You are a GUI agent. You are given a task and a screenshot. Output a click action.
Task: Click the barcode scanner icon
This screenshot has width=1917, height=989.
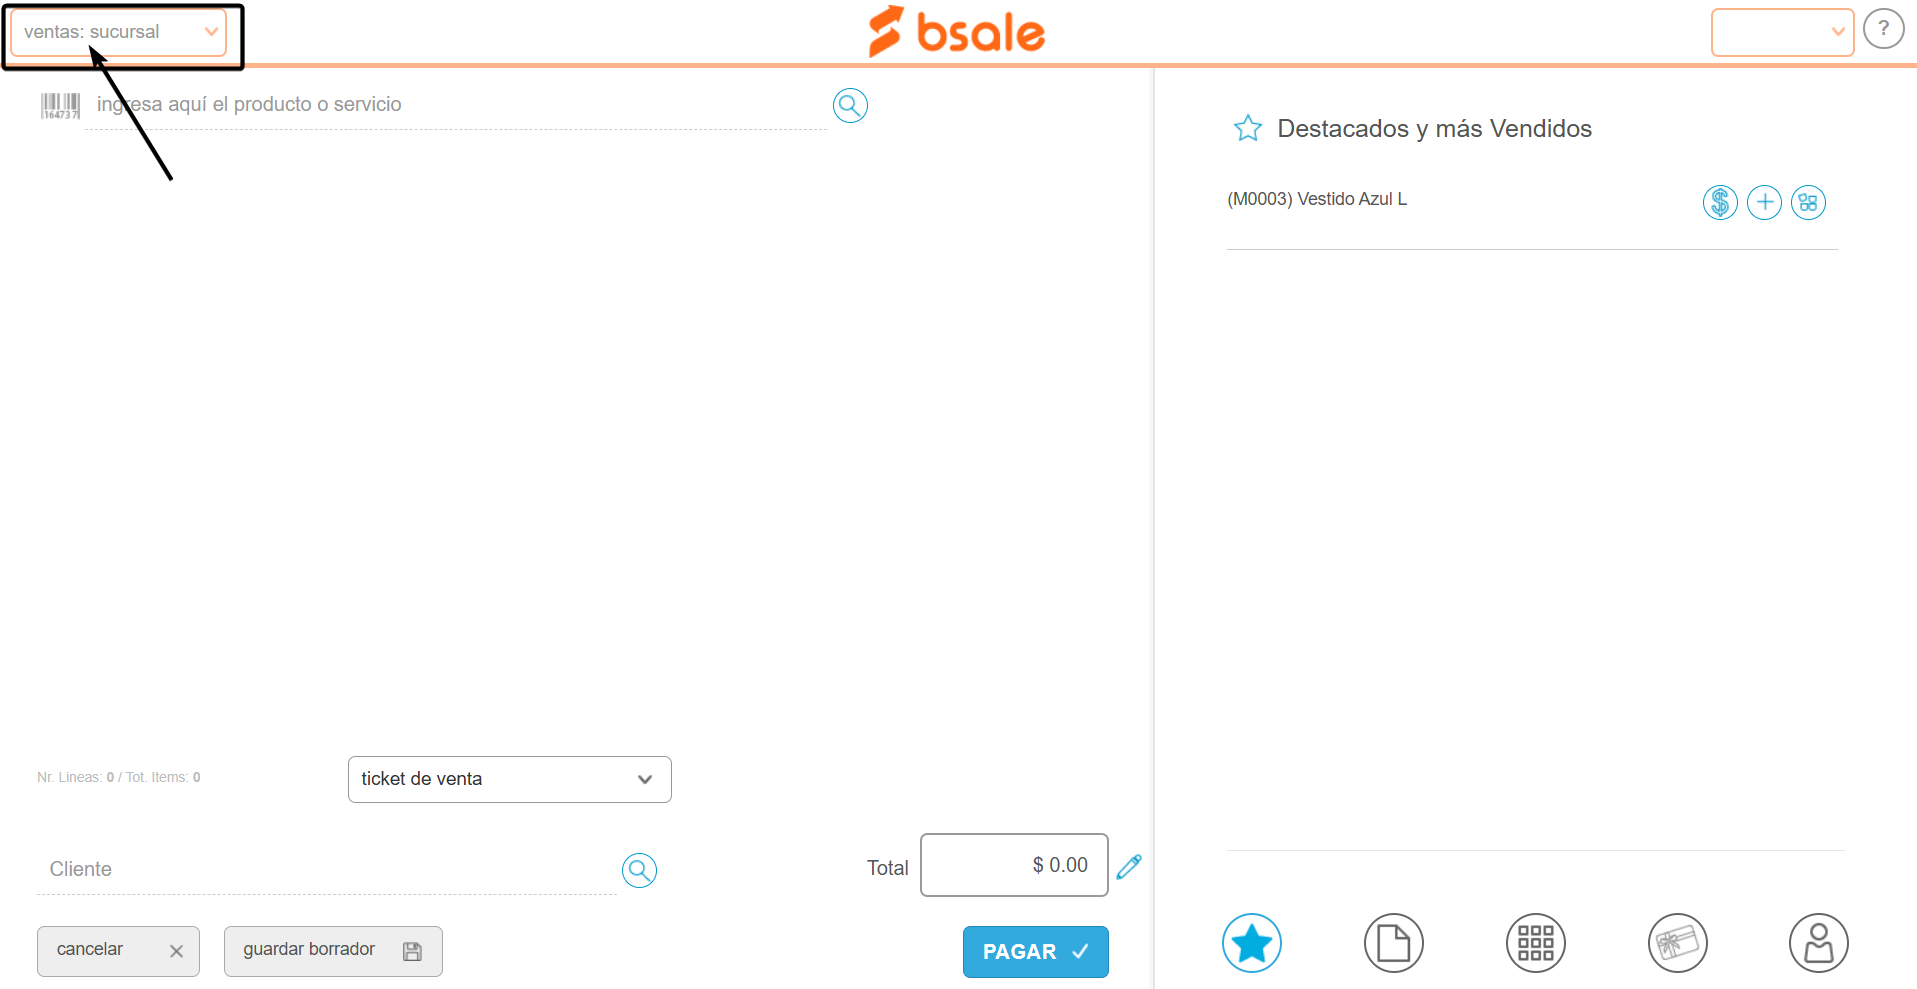tap(60, 106)
